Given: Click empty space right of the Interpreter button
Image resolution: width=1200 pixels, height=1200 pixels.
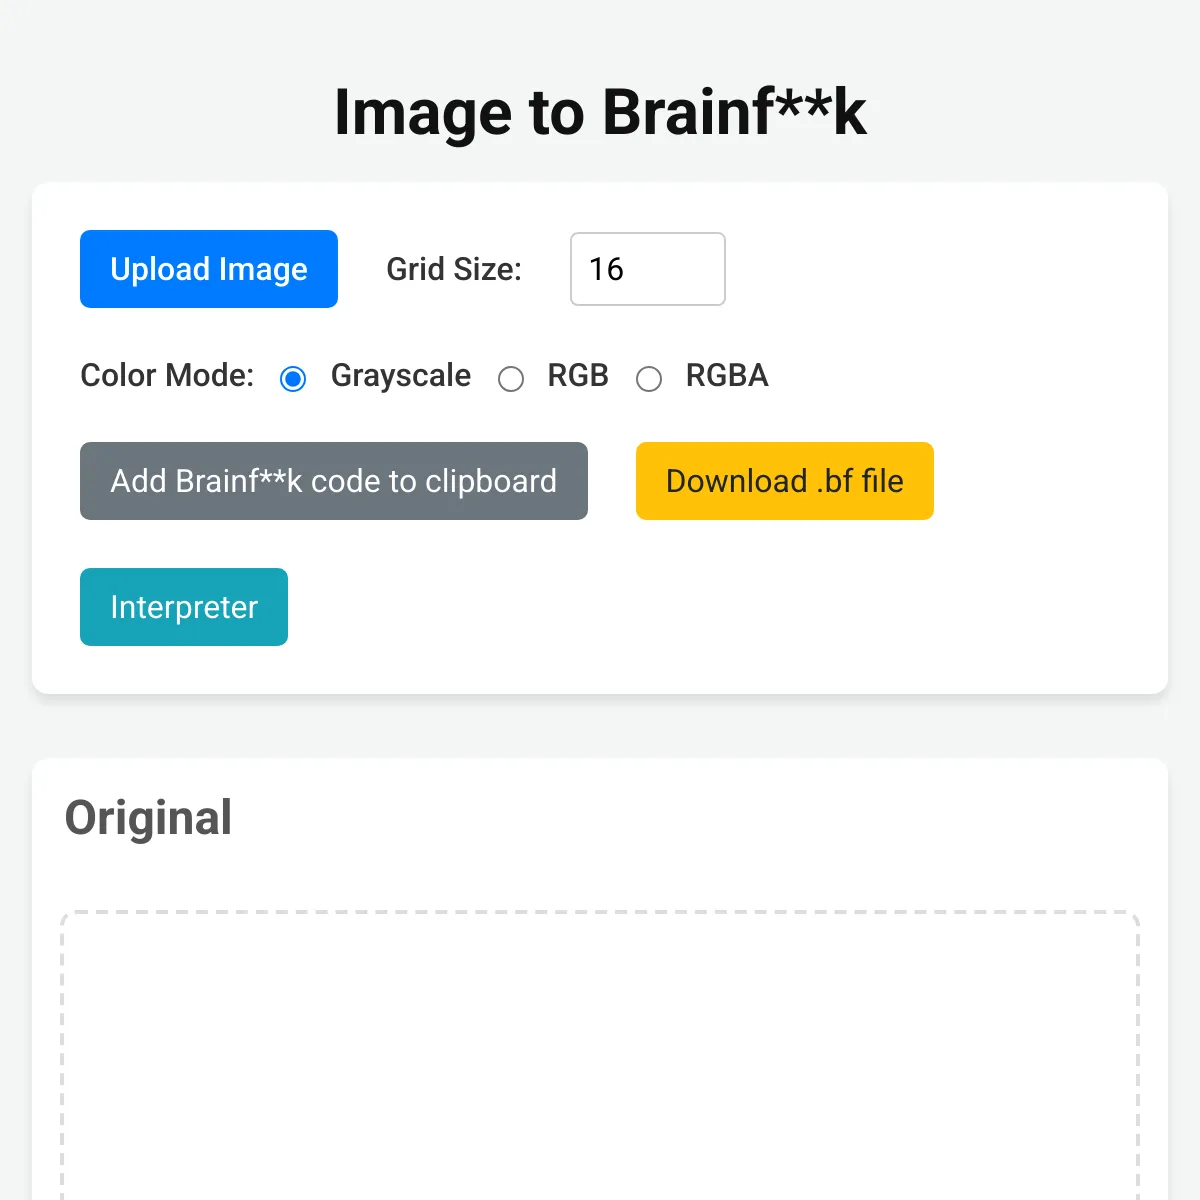Looking at the screenshot, I should tap(700, 607).
